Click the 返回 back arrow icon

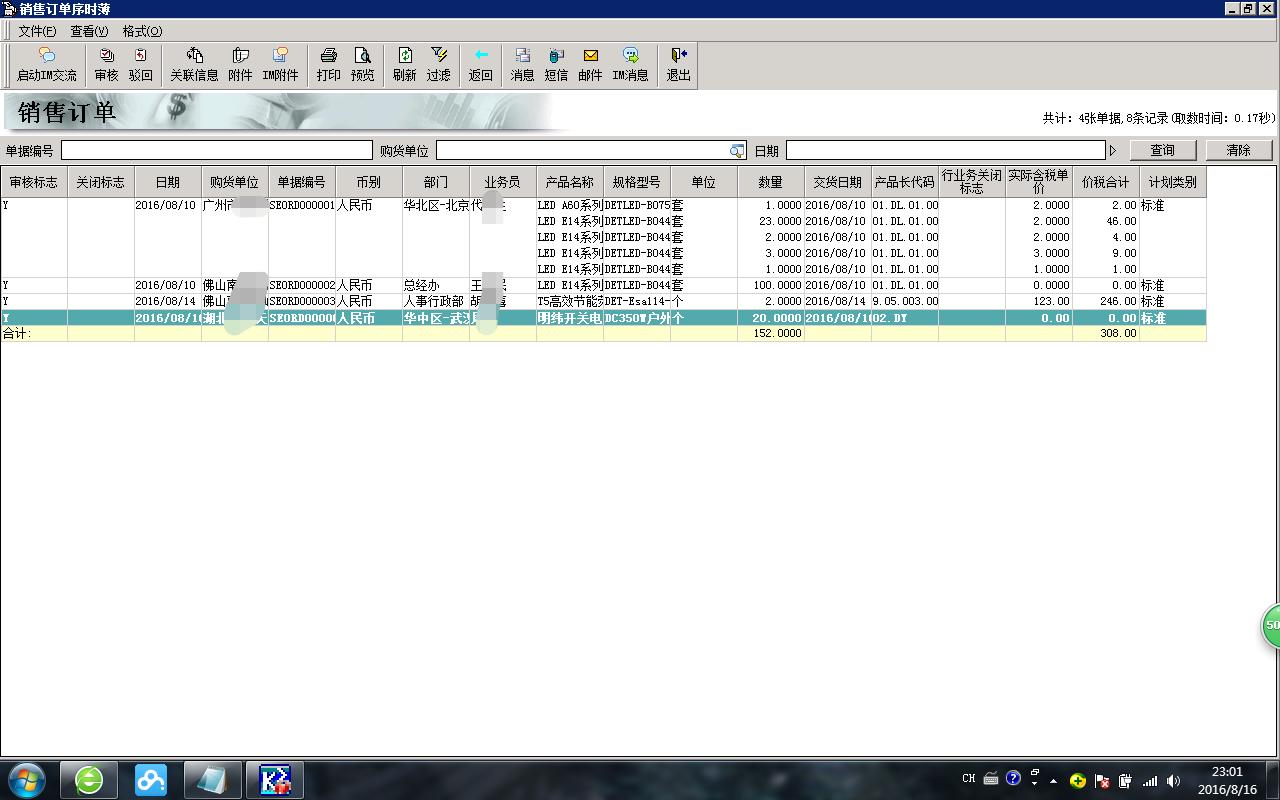(481, 64)
